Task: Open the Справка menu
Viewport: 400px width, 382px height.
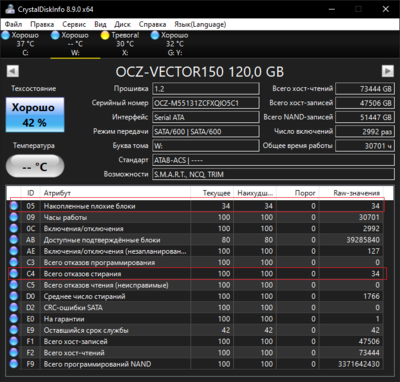Action: (x=152, y=24)
